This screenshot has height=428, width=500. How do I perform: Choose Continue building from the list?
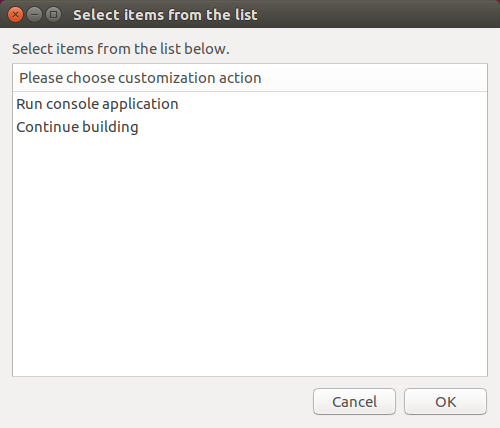(250, 127)
